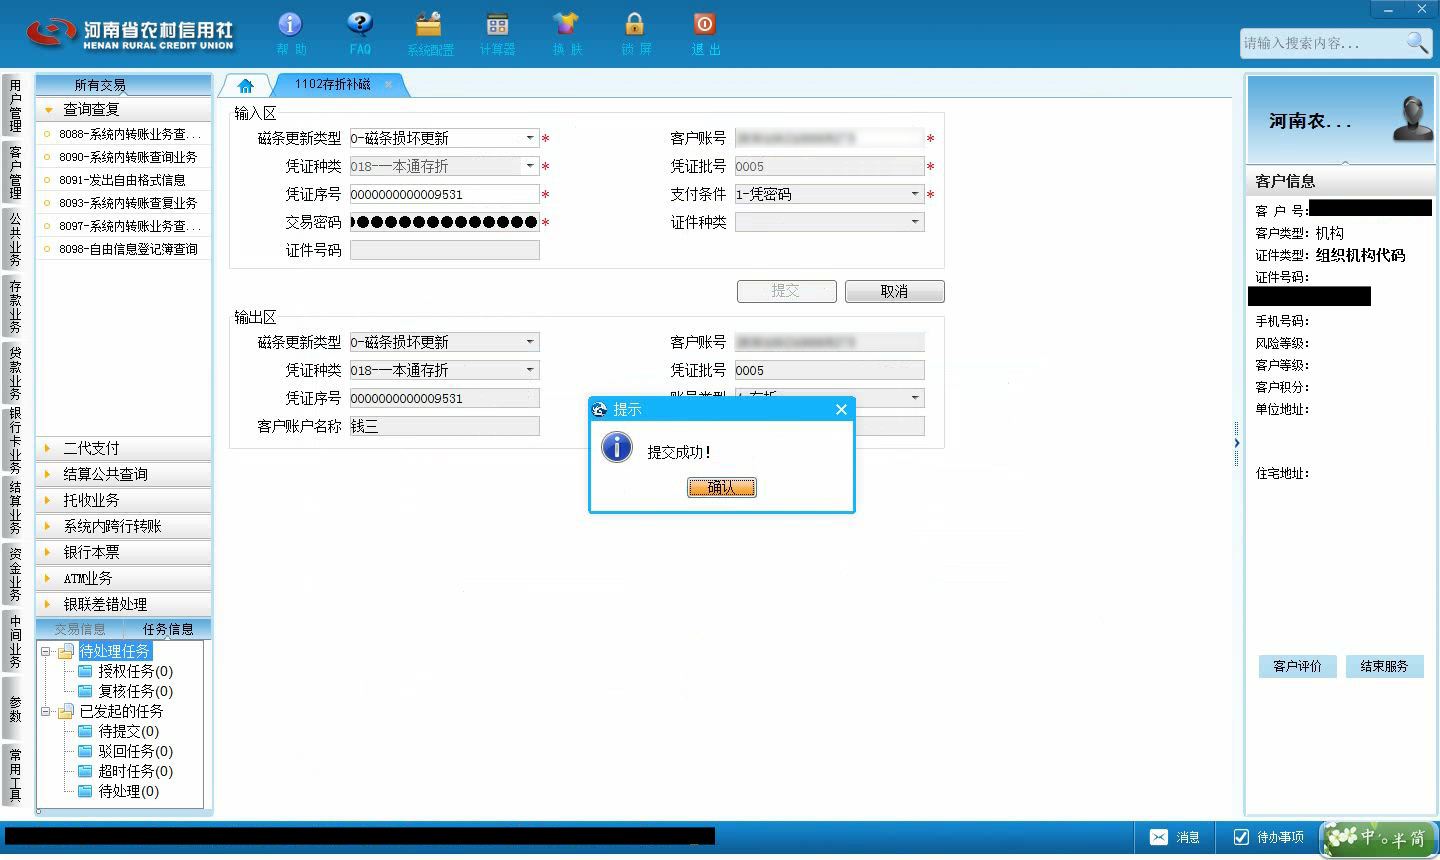Open 银行卡业务 side tab
This screenshot has height=860, width=1440.
click(x=15, y=440)
